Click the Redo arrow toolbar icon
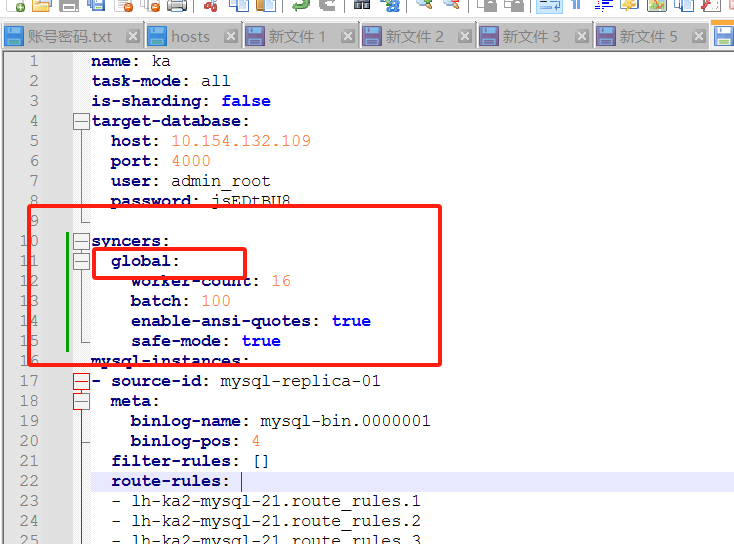This screenshot has width=734, height=544. 327,6
